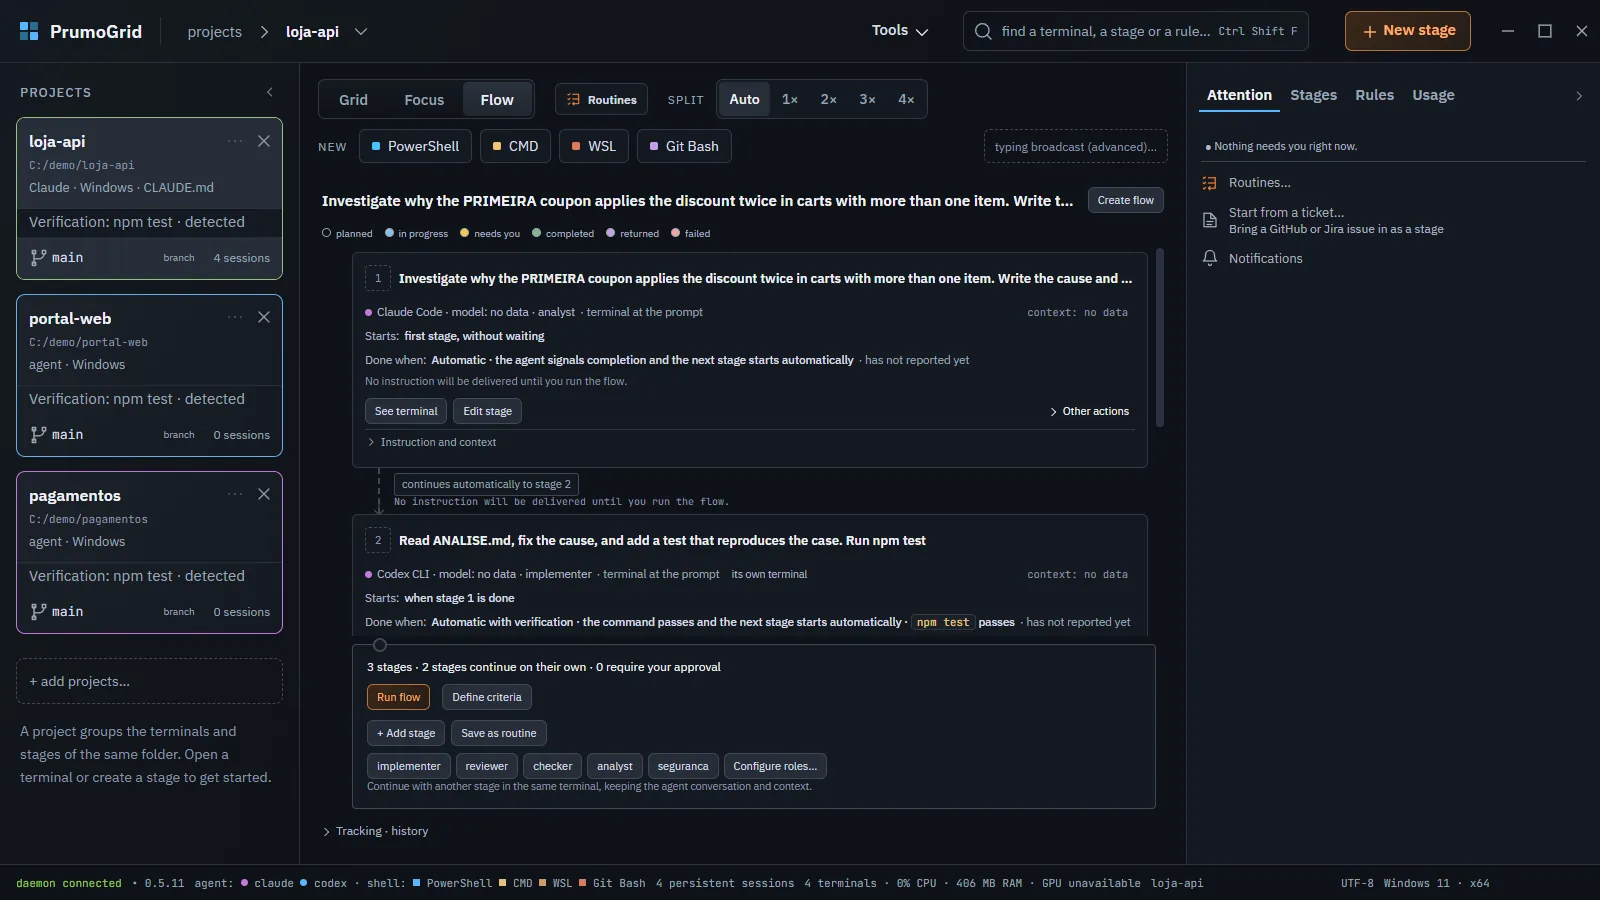Open pagamentos card more options dots

click(x=235, y=494)
